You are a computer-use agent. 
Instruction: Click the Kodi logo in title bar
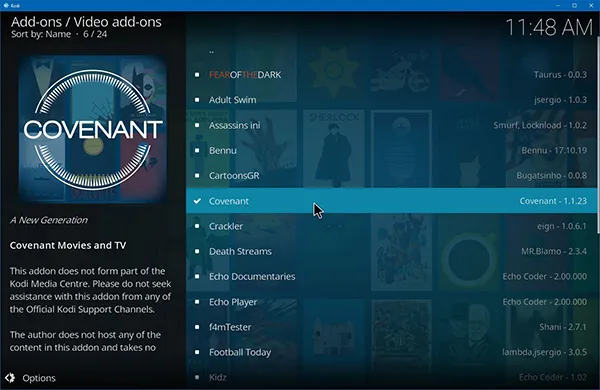(x=6, y=5)
